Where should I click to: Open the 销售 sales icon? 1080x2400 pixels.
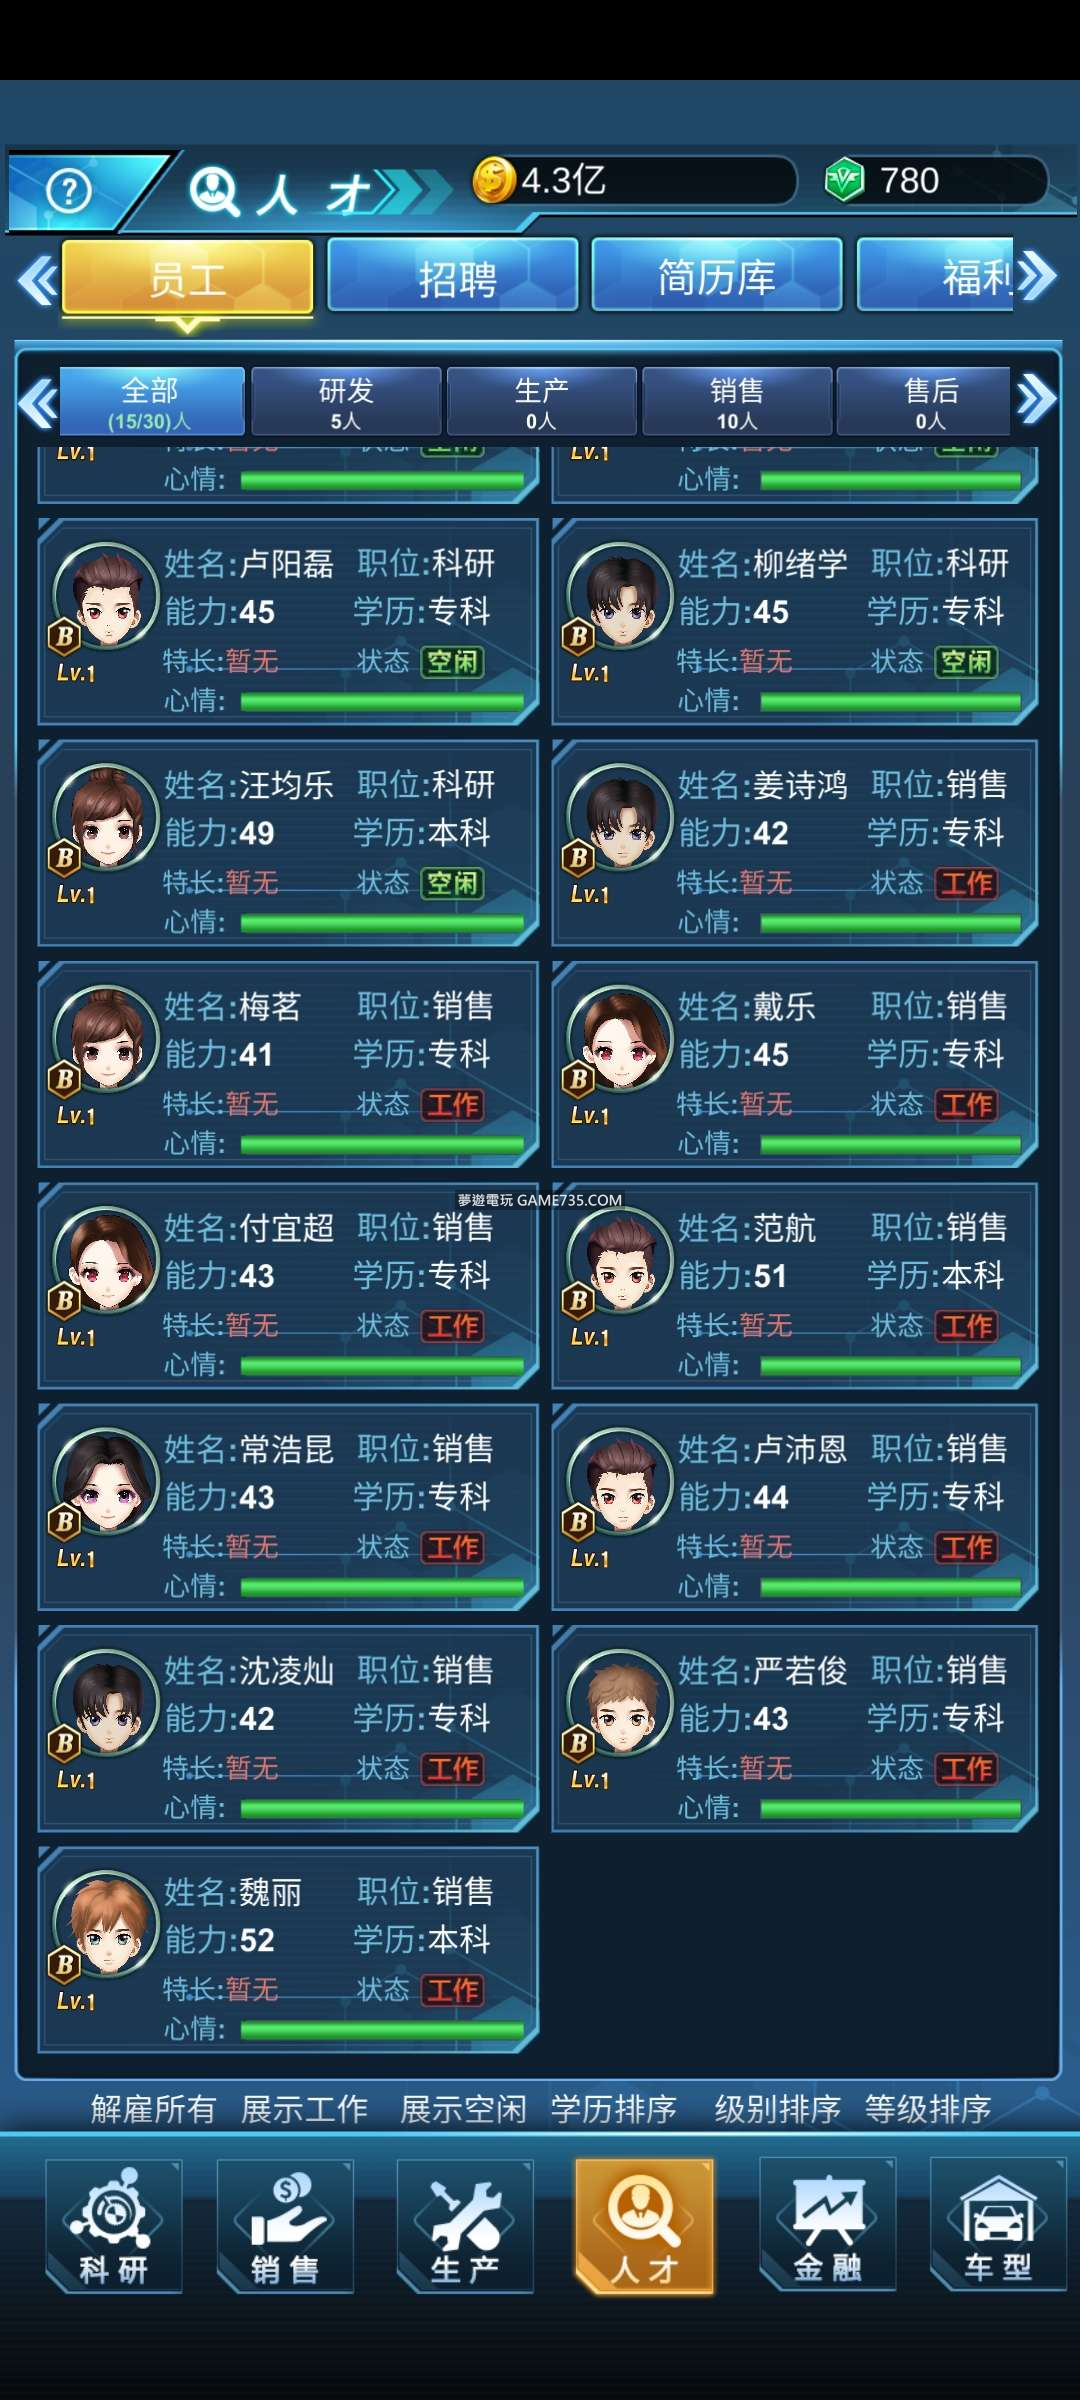[285, 2226]
